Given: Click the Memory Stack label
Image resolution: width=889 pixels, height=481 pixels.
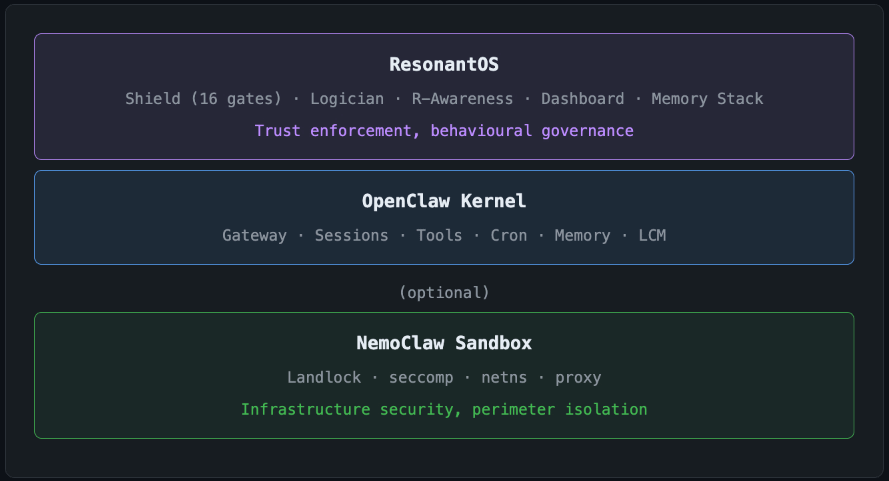Looking at the screenshot, I should [707, 99].
